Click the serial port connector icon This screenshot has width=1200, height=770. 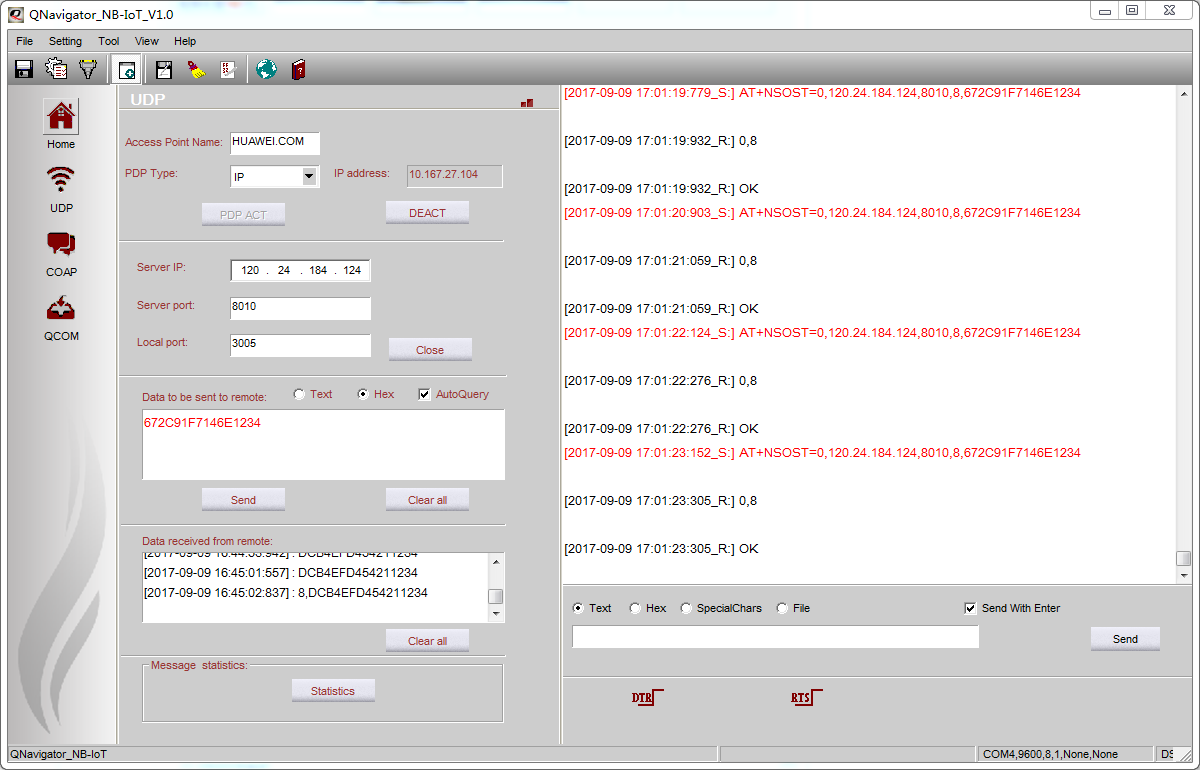point(89,69)
